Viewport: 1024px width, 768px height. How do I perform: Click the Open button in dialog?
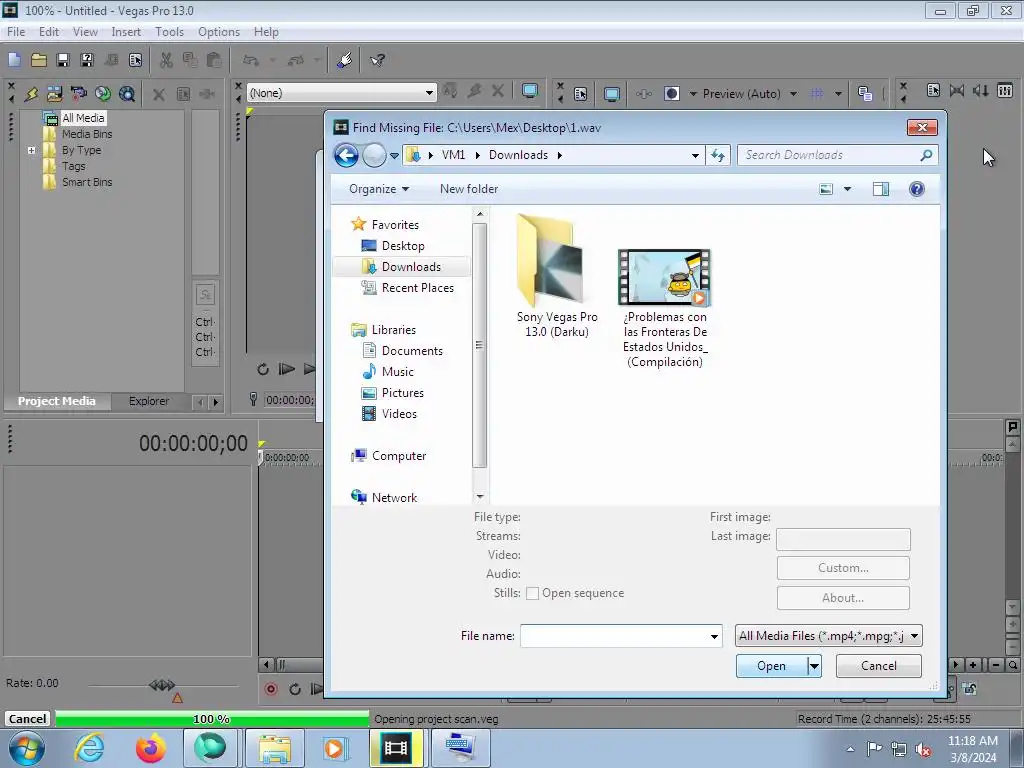click(x=771, y=666)
